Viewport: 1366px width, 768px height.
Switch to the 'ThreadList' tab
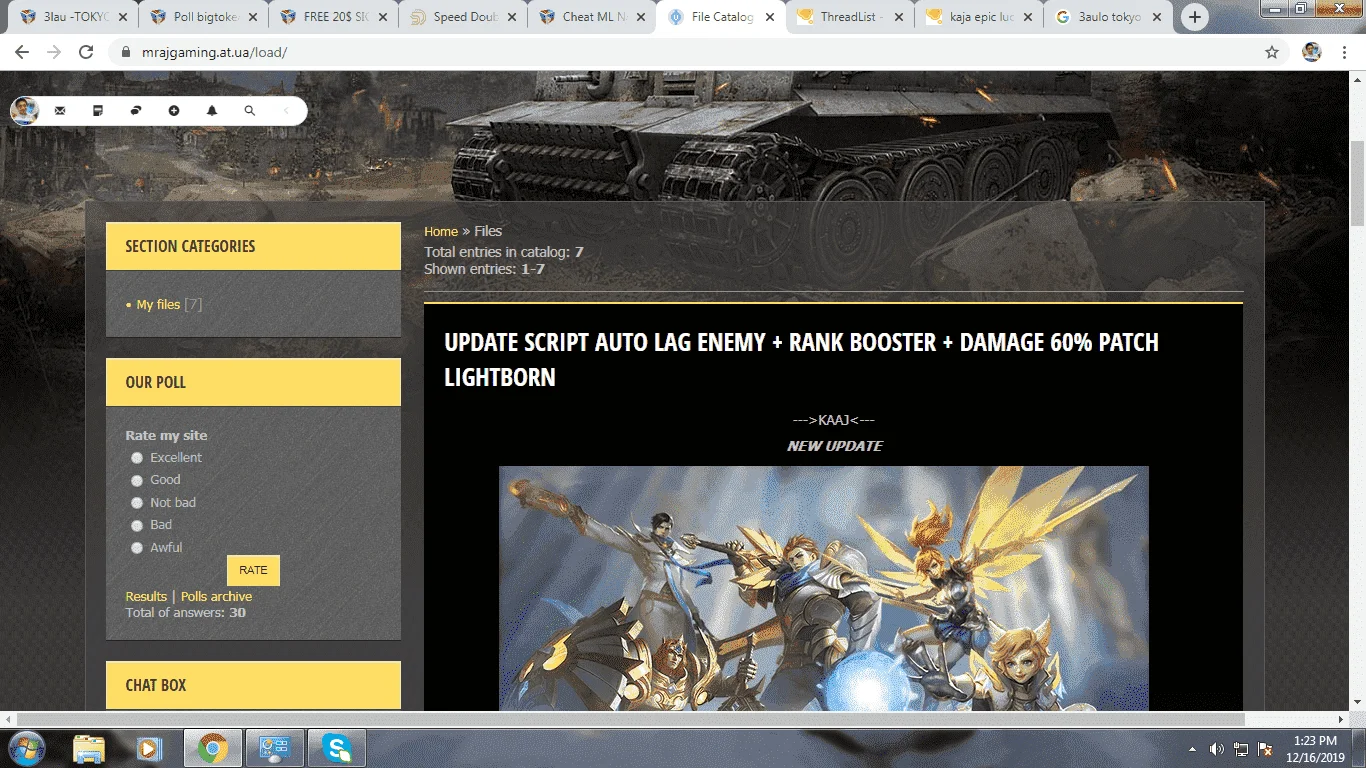[849, 17]
